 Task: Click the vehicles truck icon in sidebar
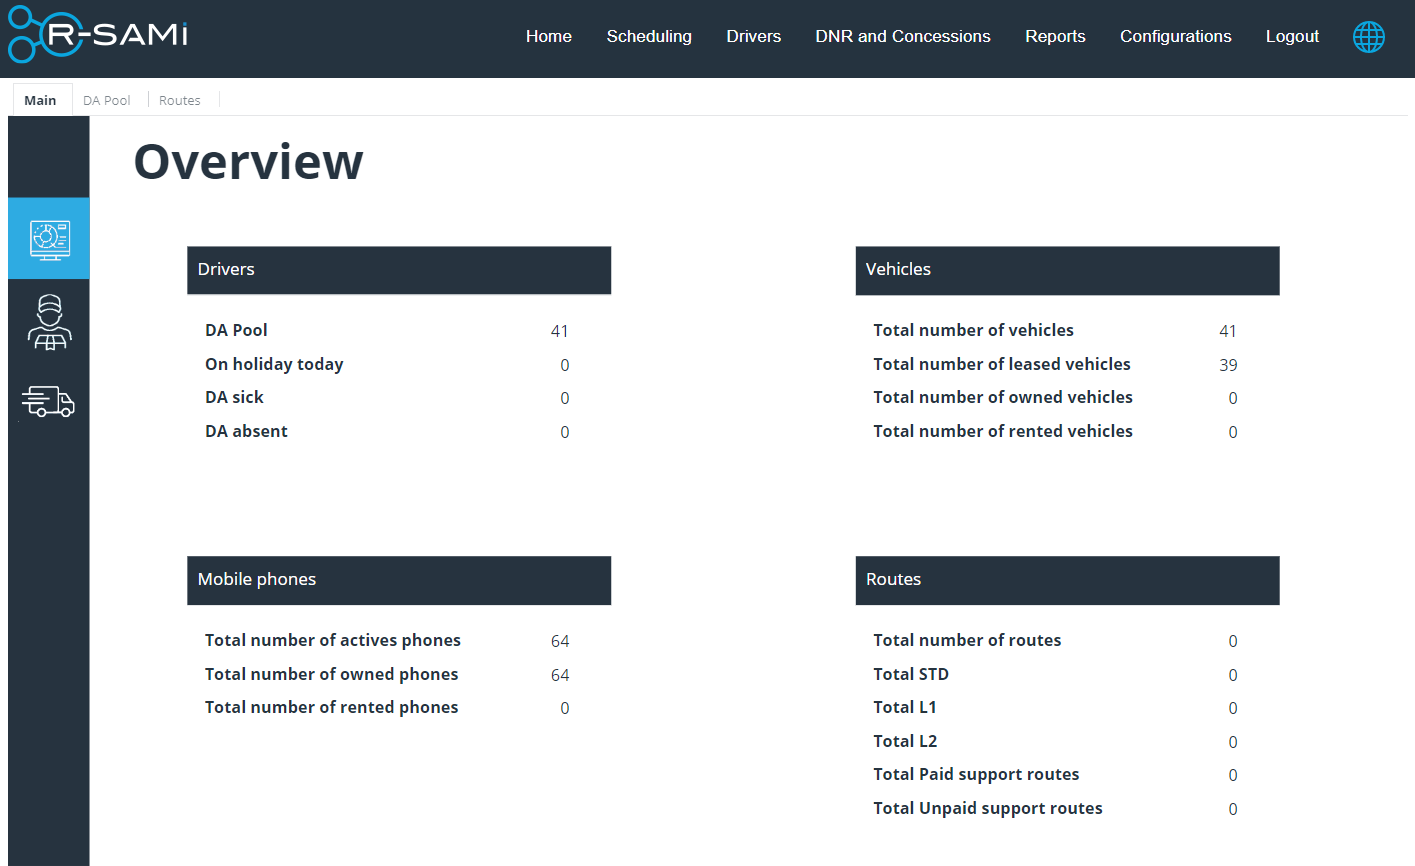49,401
